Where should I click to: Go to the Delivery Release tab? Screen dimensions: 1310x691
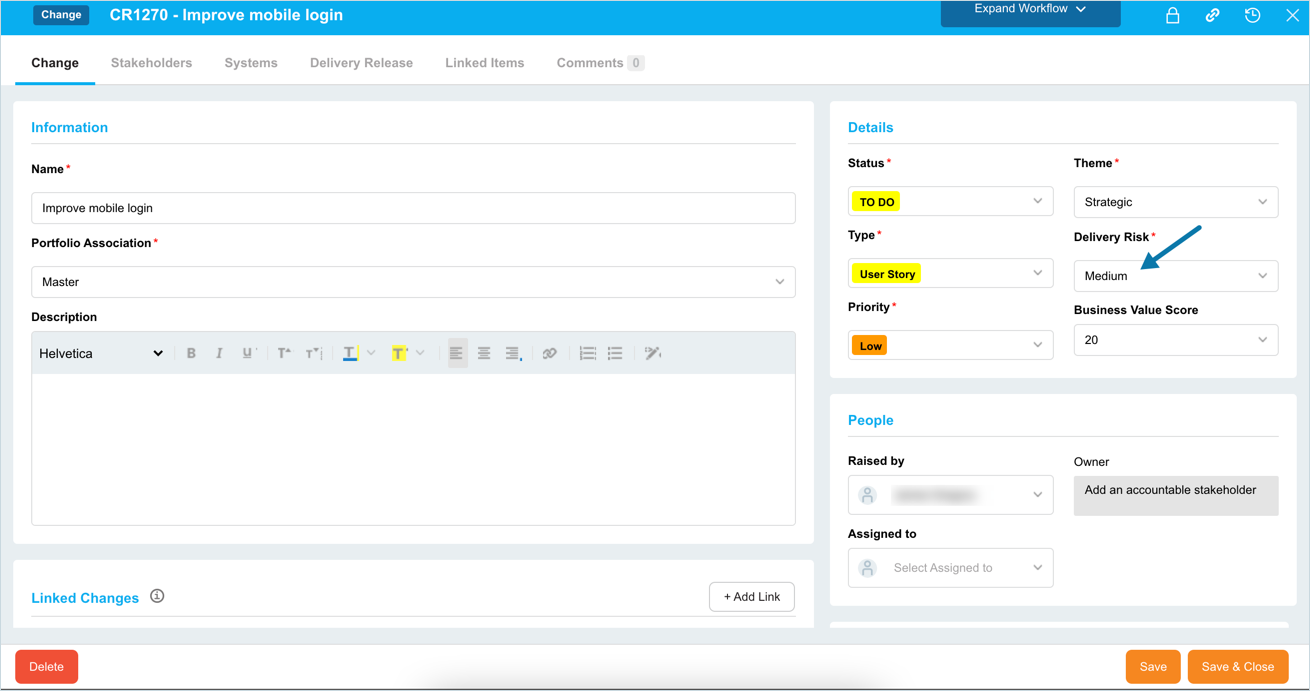(x=361, y=63)
